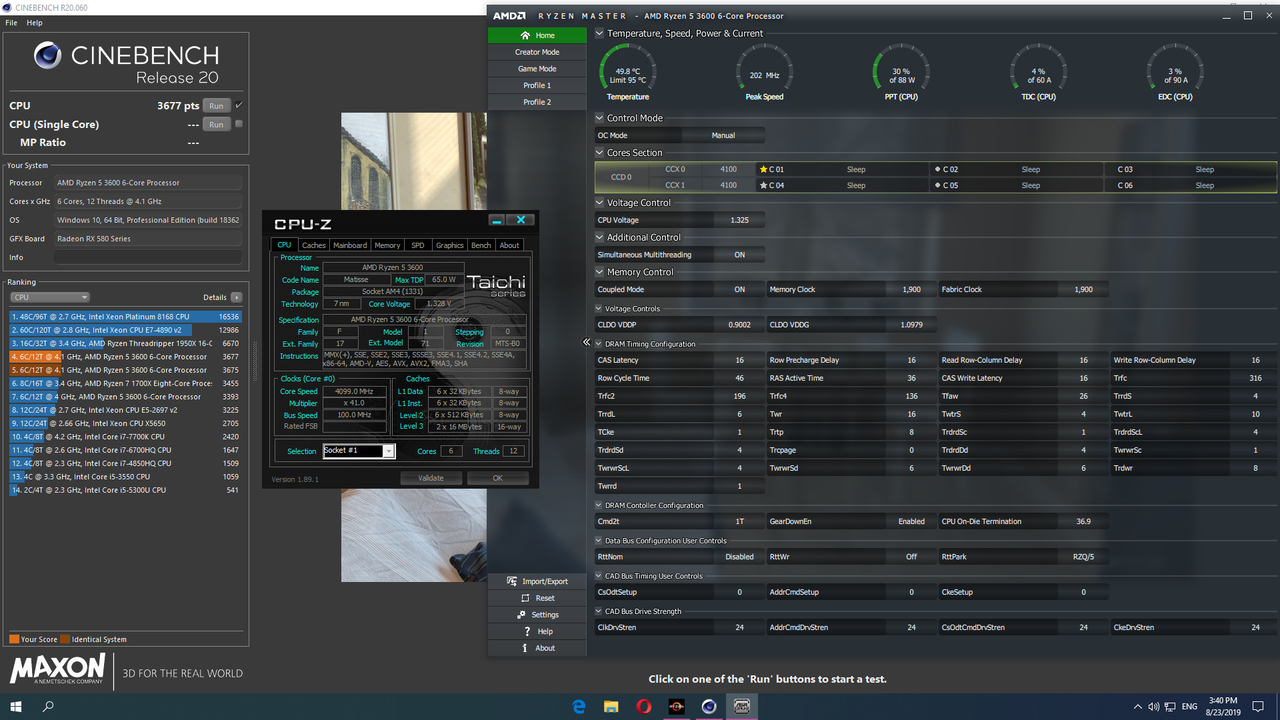This screenshot has width=1280, height=720.
Task: Collapse the Control Mode section
Action: point(599,118)
